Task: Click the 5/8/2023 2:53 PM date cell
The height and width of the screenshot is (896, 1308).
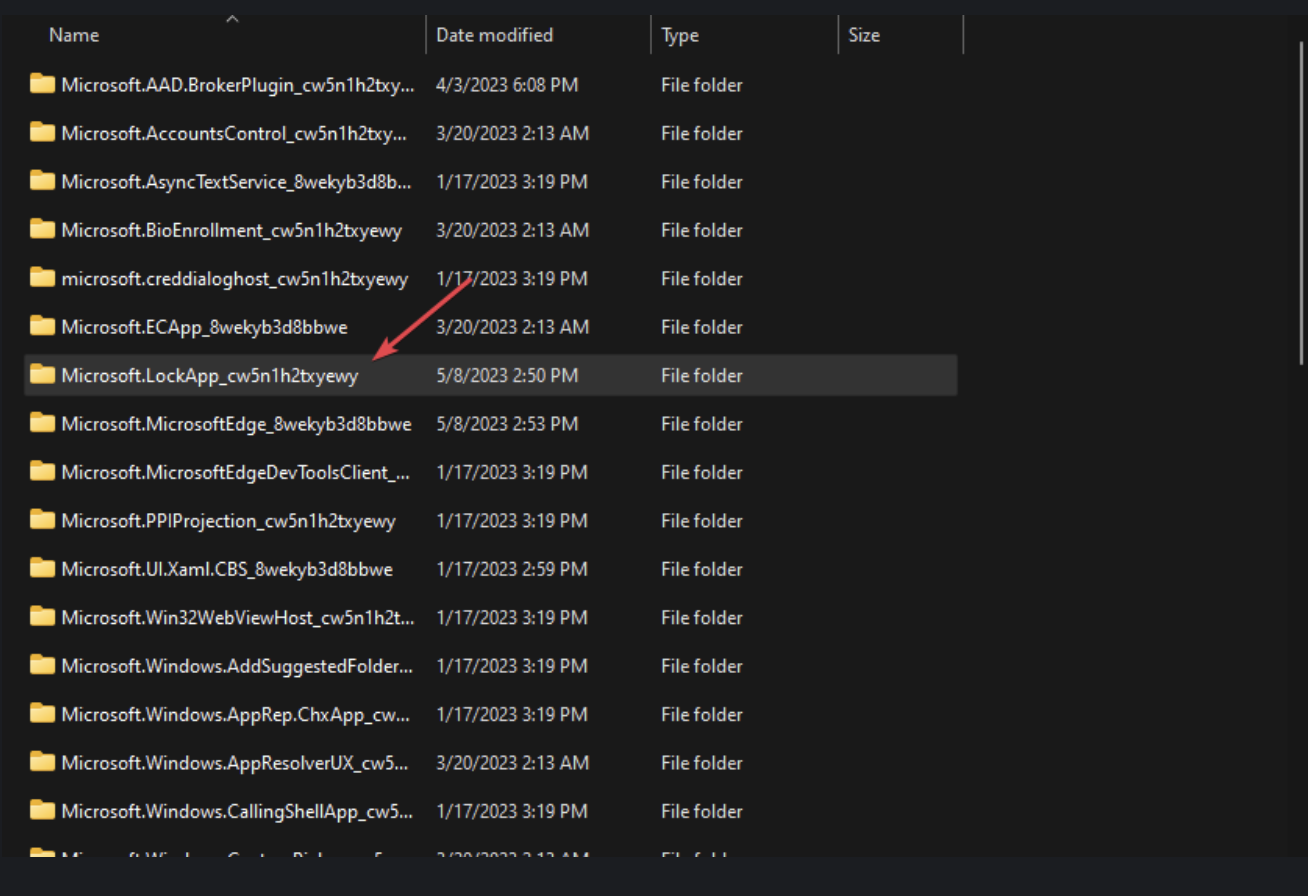Action: [507, 424]
